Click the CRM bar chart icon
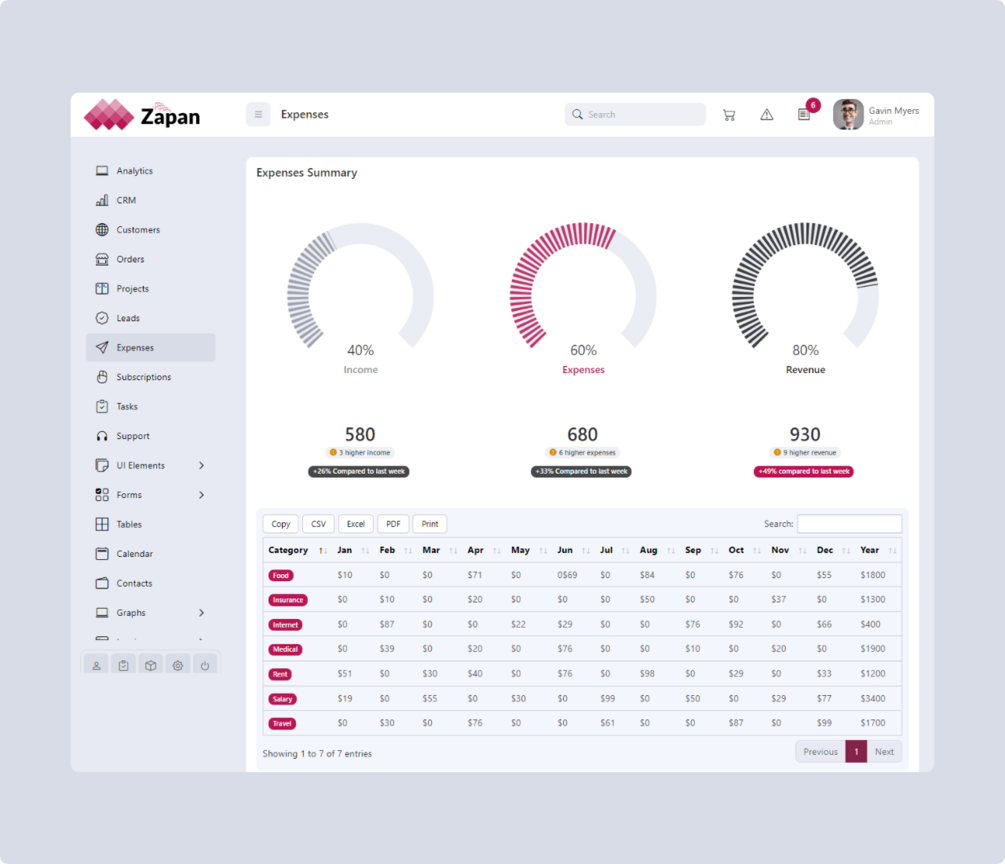Viewport: 1005px width, 864px height. (x=102, y=200)
